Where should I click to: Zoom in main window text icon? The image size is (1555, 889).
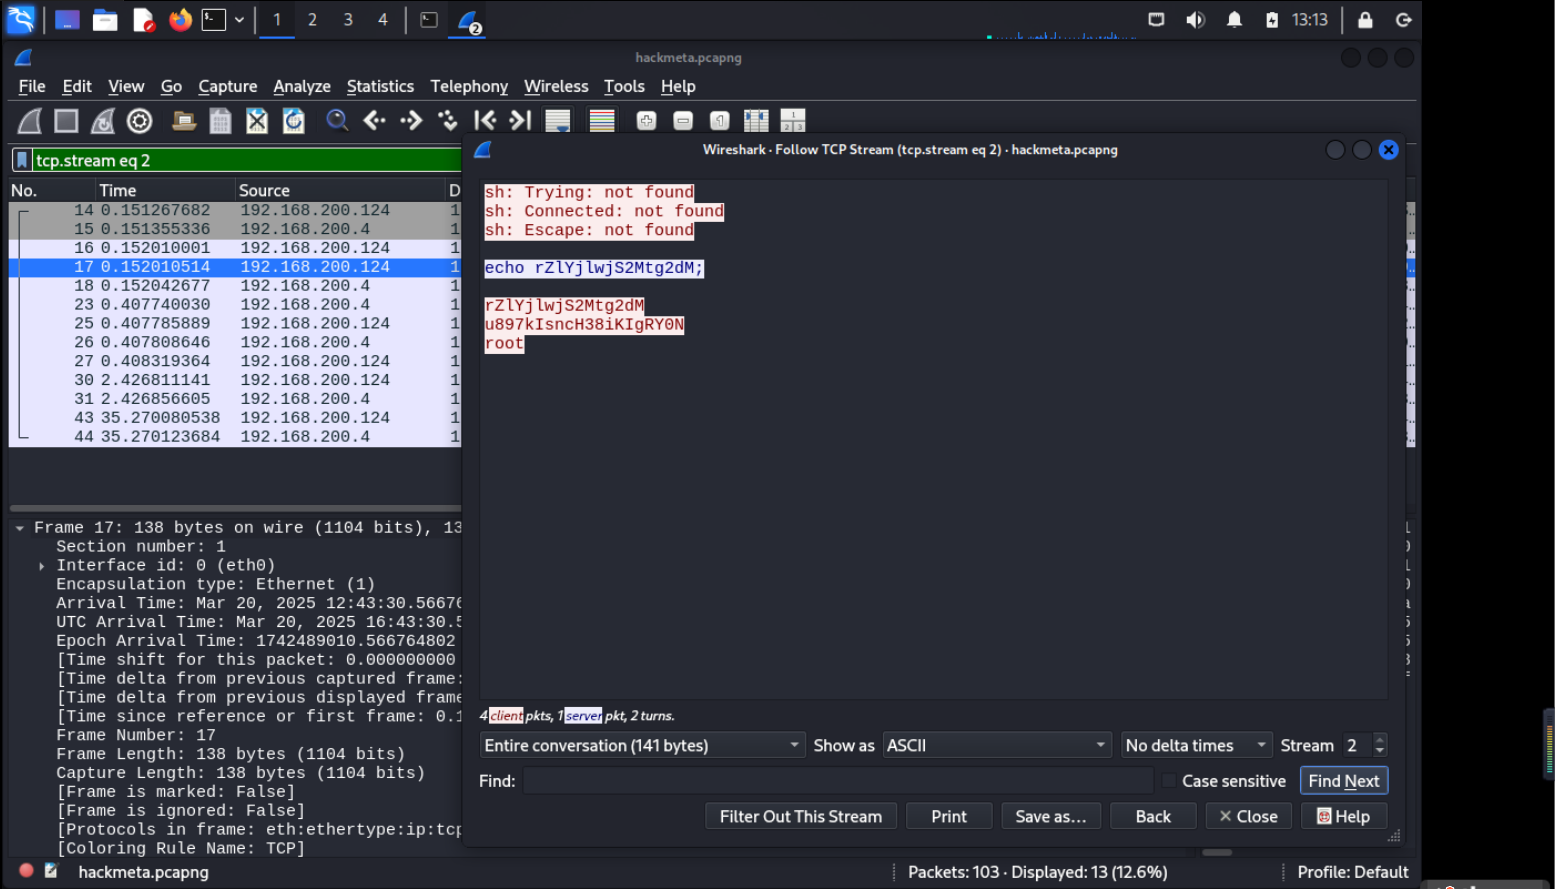[647, 121]
